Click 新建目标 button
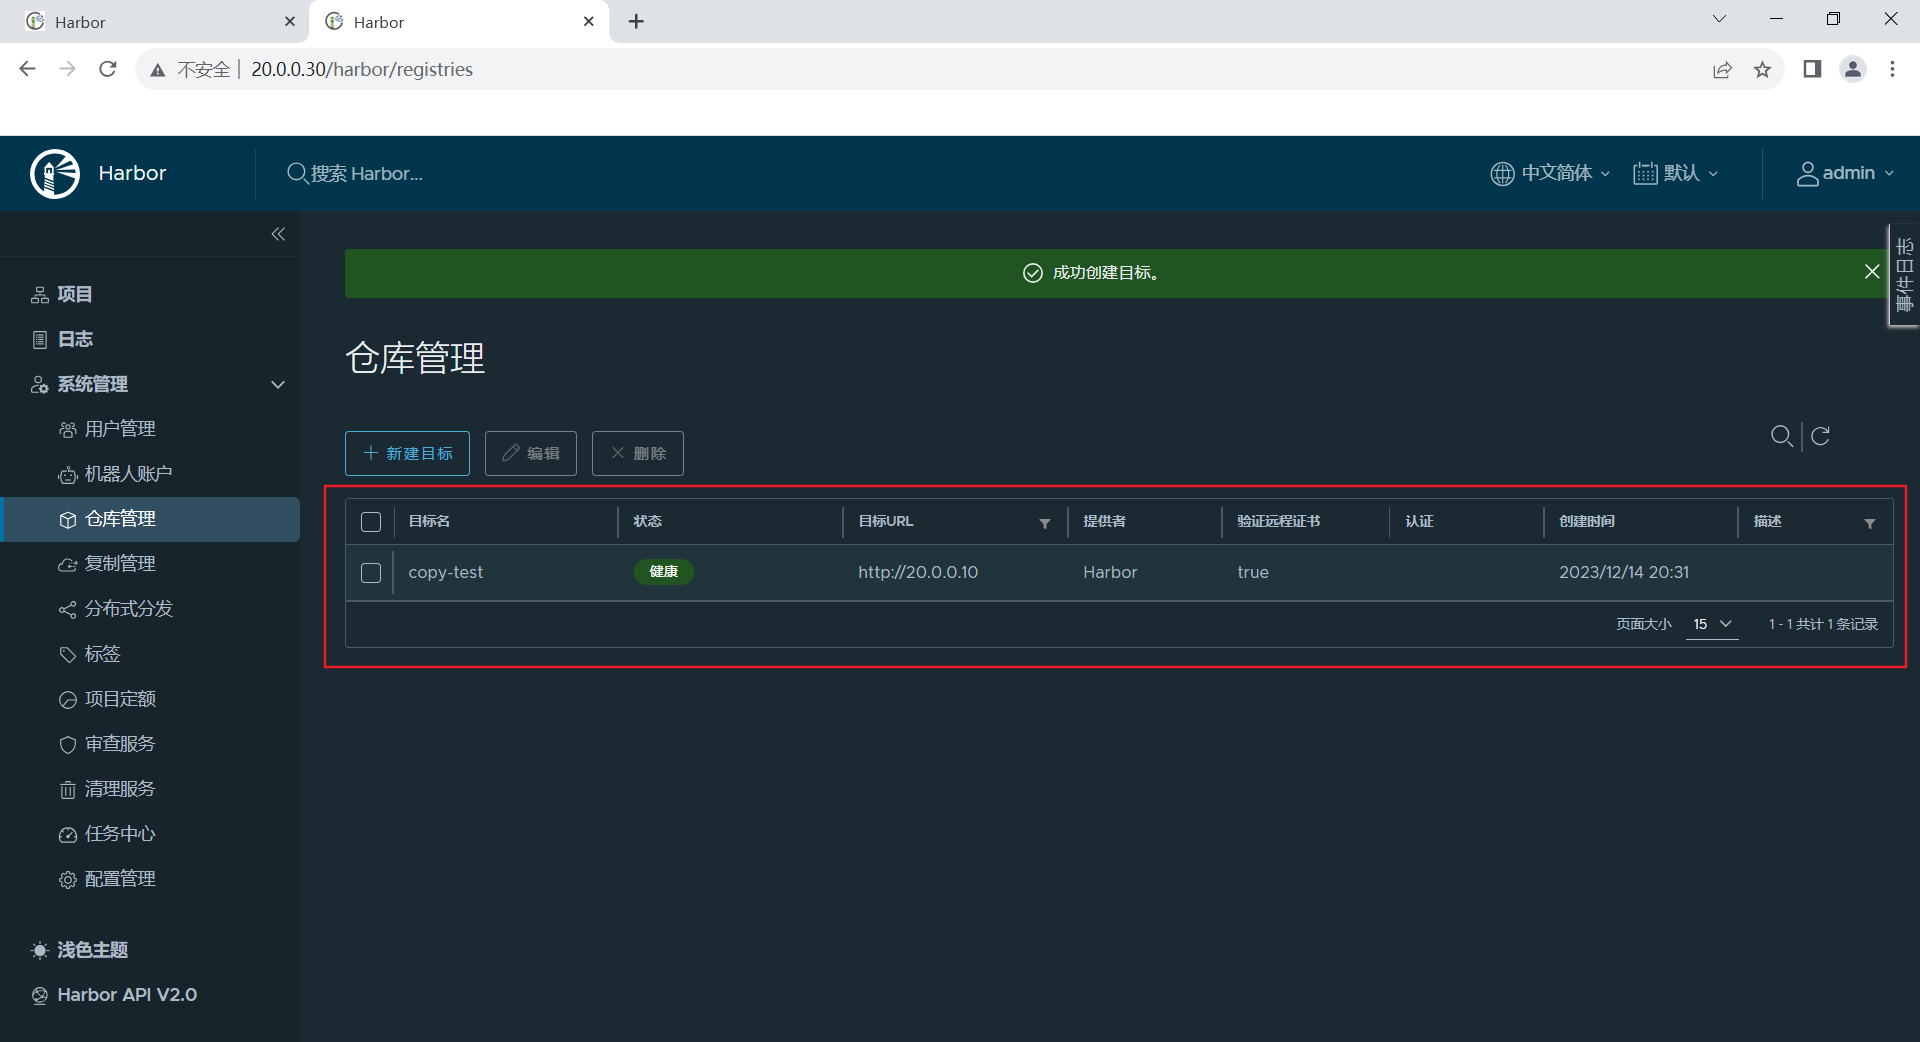 tap(407, 454)
